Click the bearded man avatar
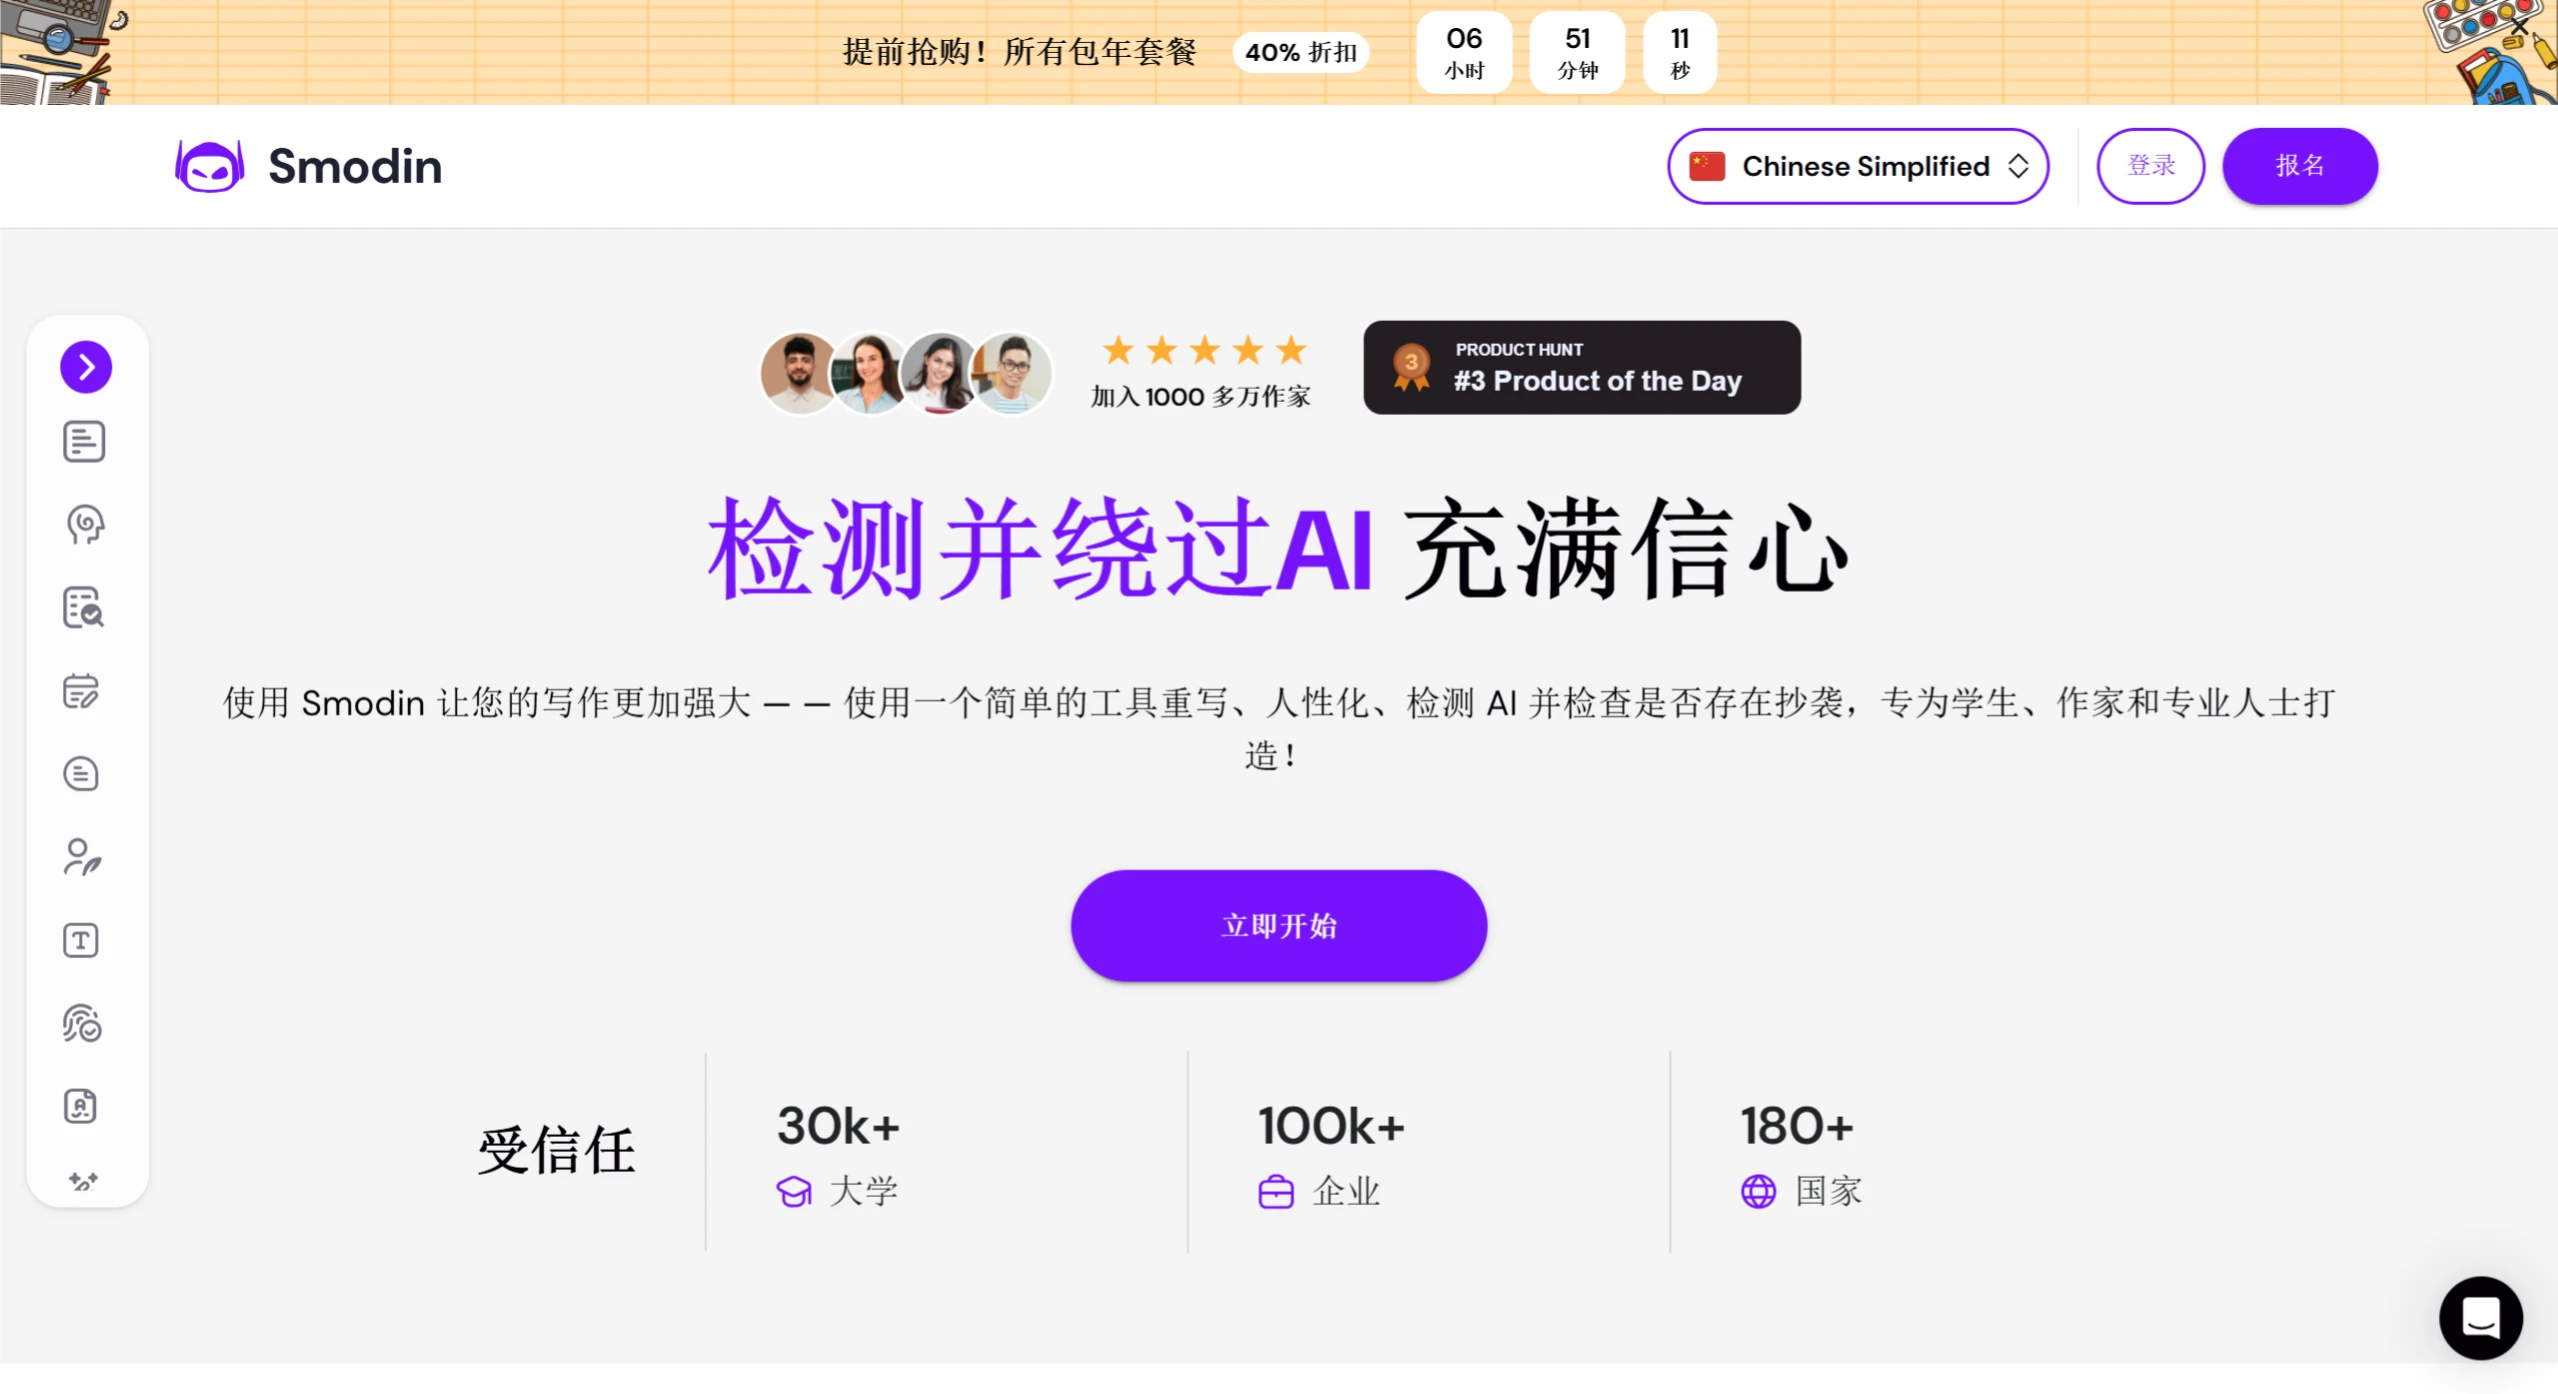 click(797, 373)
